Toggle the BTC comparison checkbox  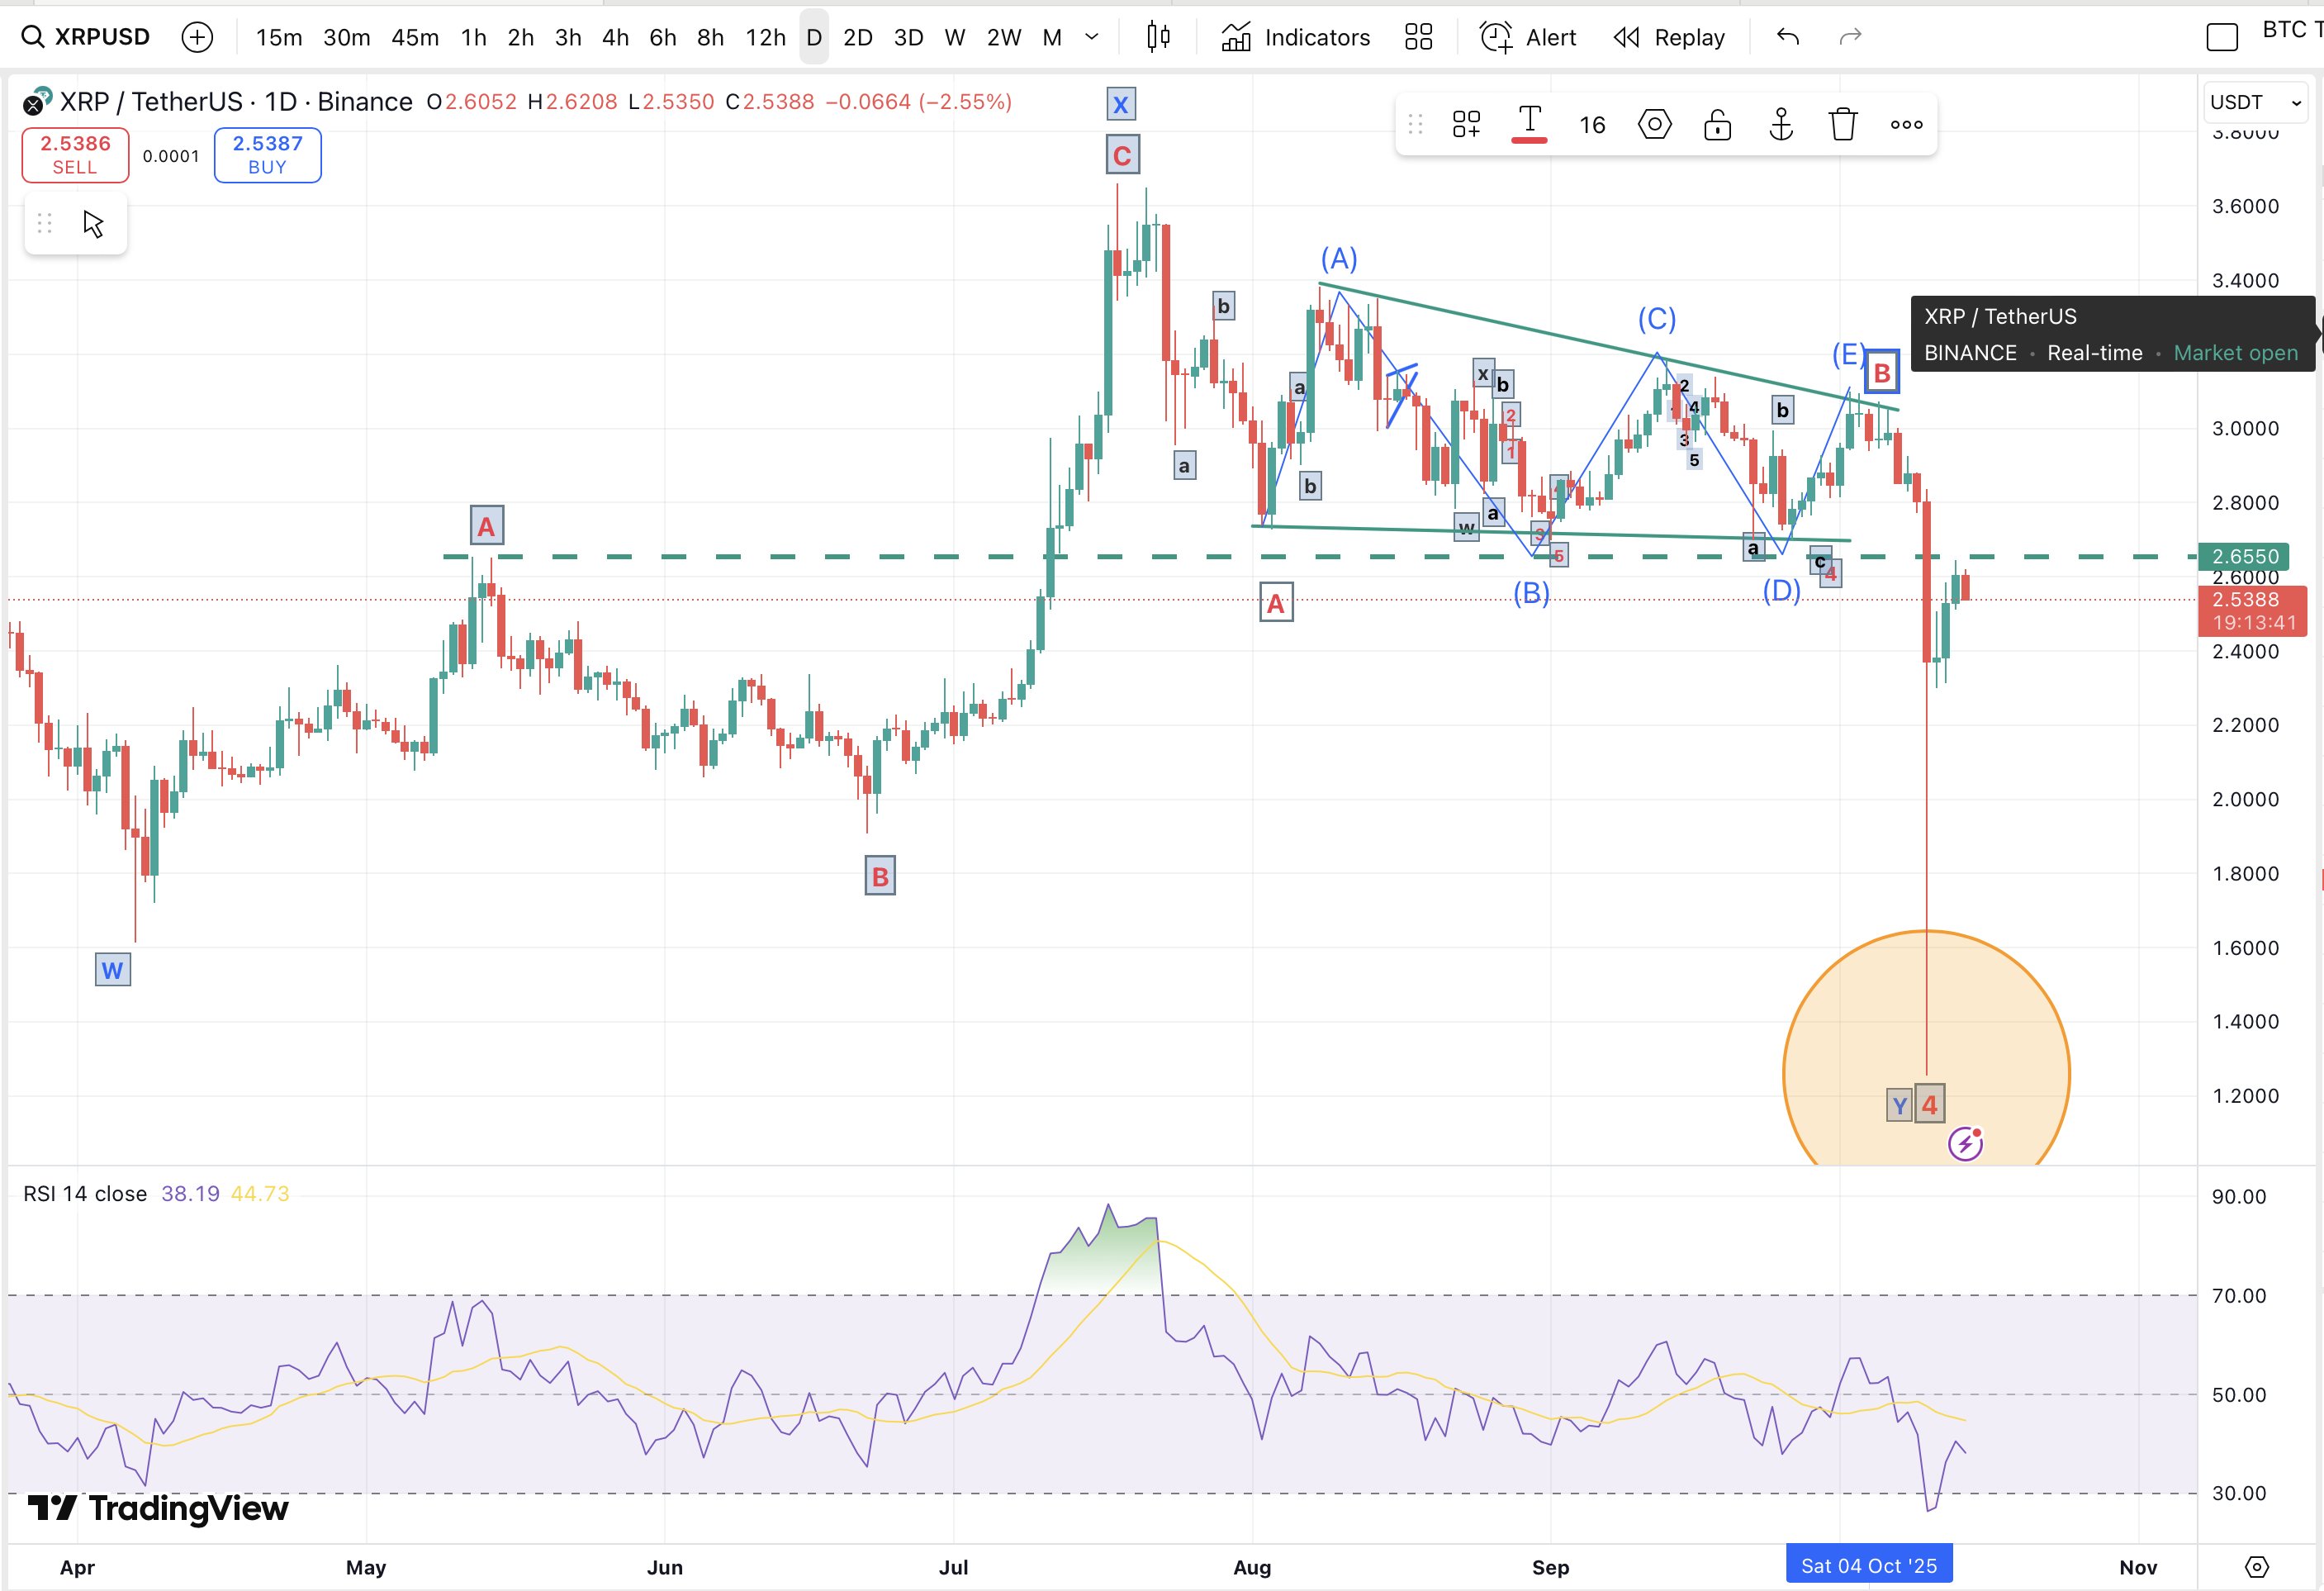pos(2222,36)
